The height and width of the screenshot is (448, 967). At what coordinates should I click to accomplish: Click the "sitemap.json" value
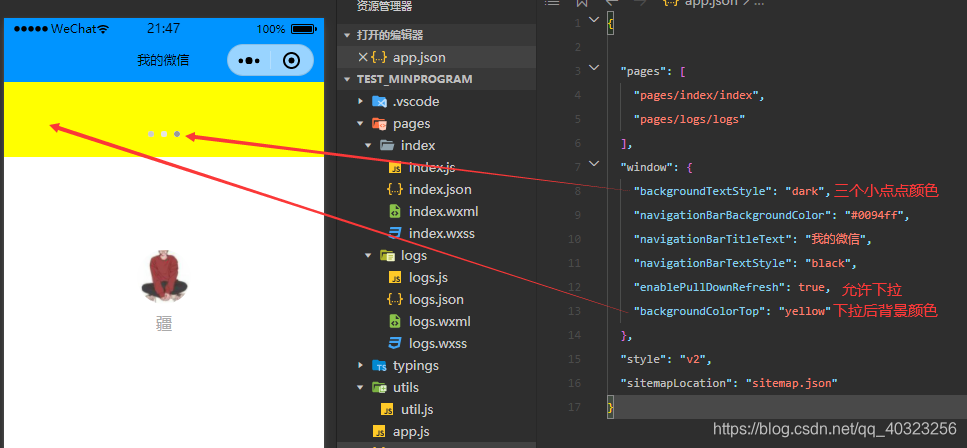coord(791,383)
